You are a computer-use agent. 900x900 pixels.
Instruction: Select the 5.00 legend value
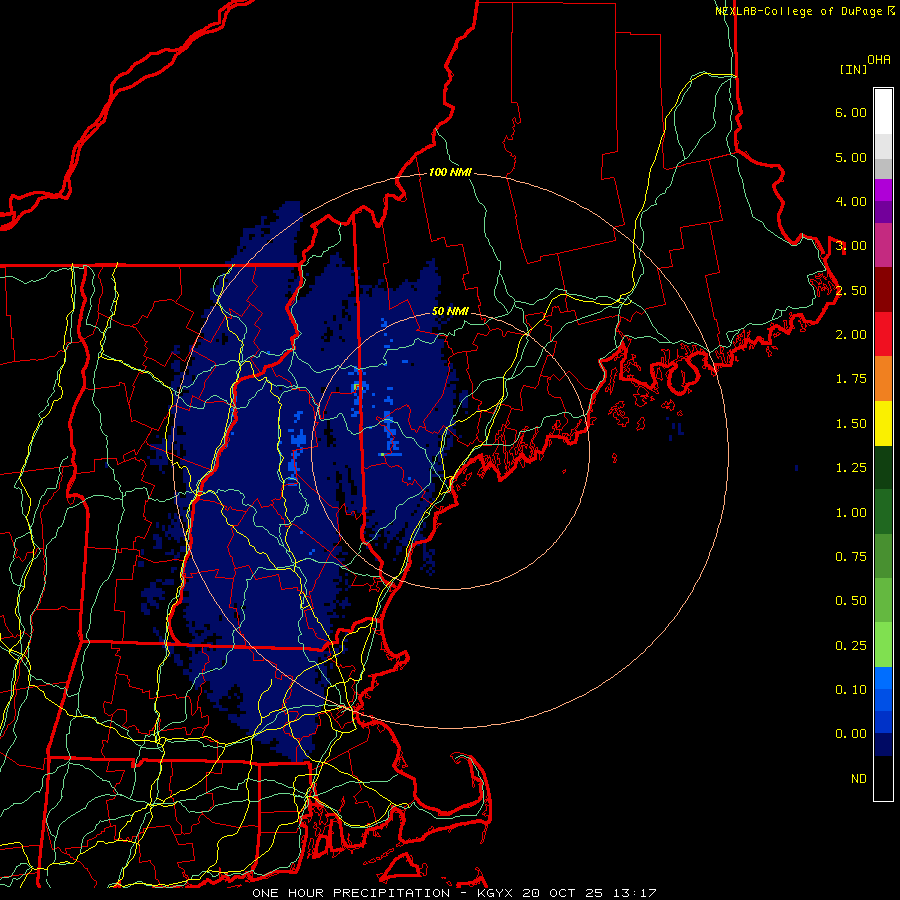(x=851, y=157)
